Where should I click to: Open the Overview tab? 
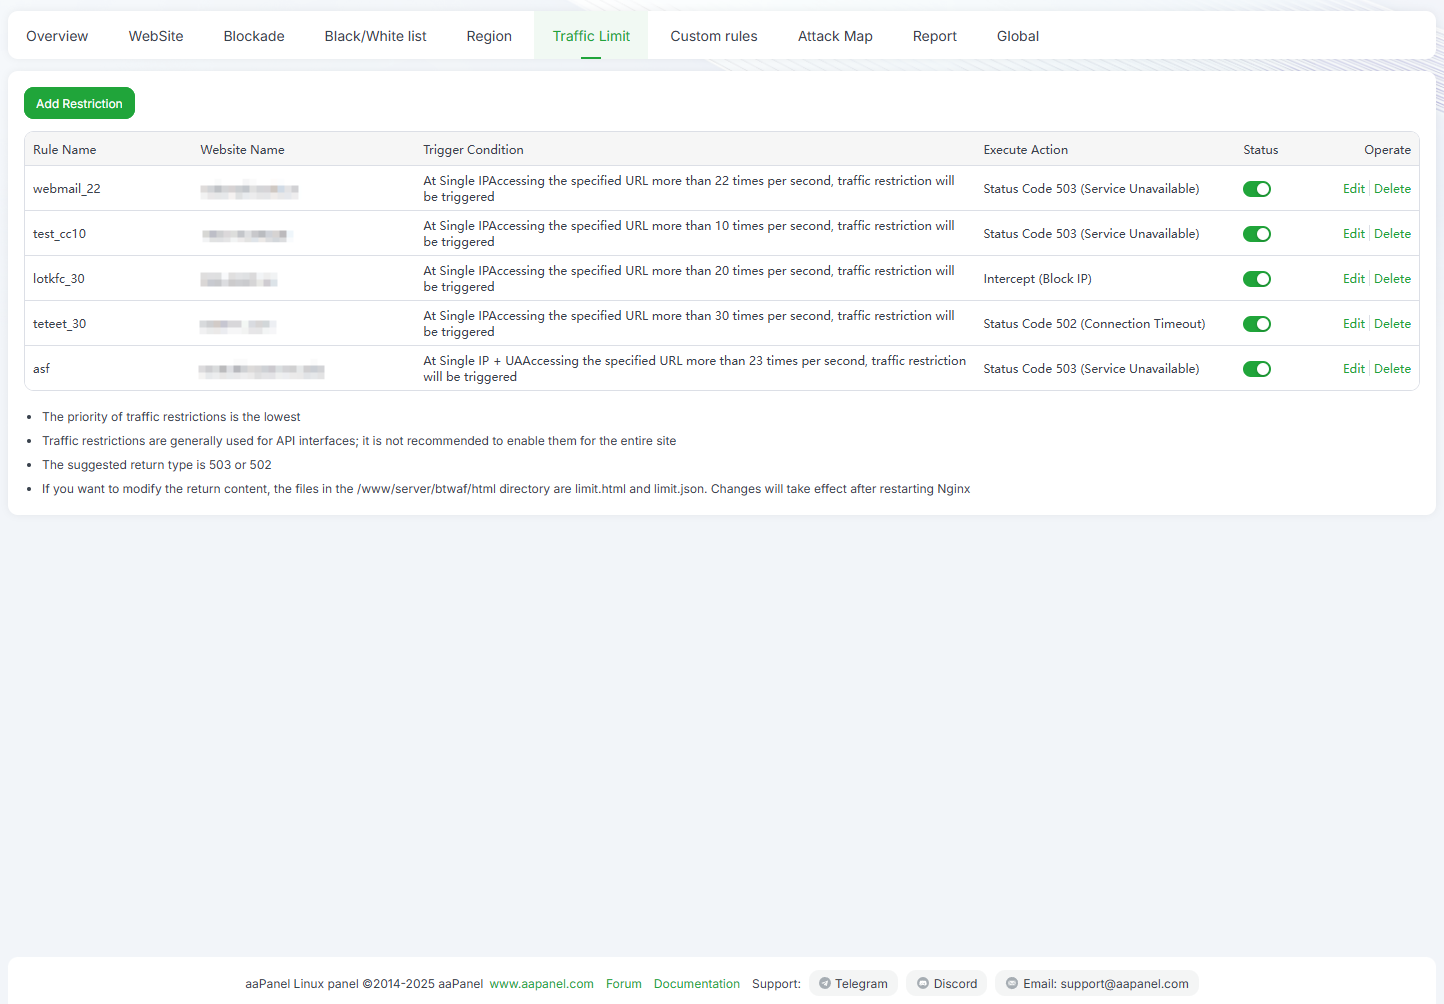[x=57, y=36]
